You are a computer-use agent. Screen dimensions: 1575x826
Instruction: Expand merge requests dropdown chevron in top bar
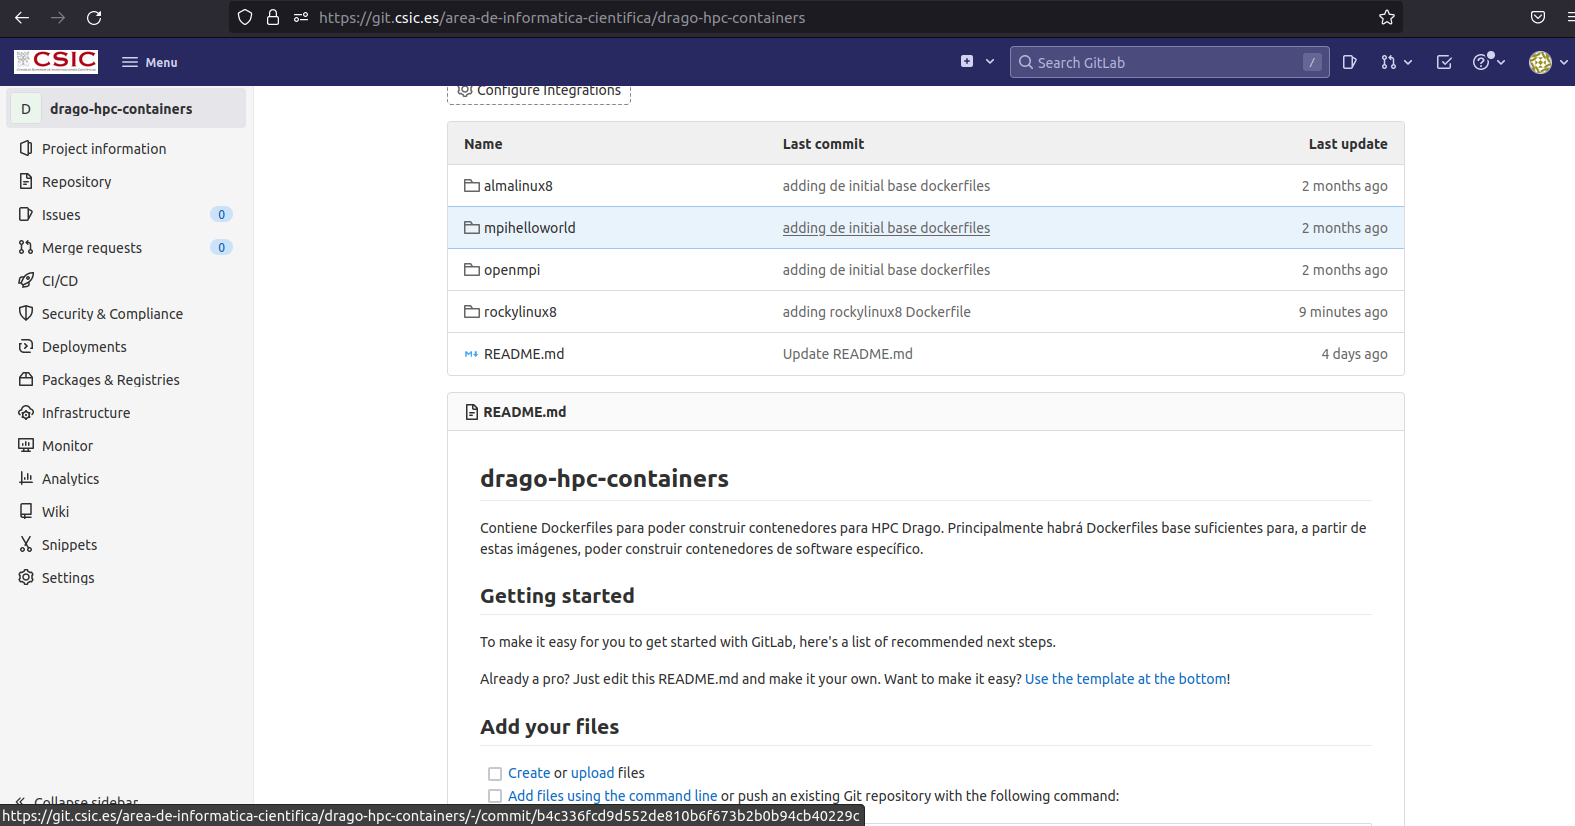coord(1408,62)
